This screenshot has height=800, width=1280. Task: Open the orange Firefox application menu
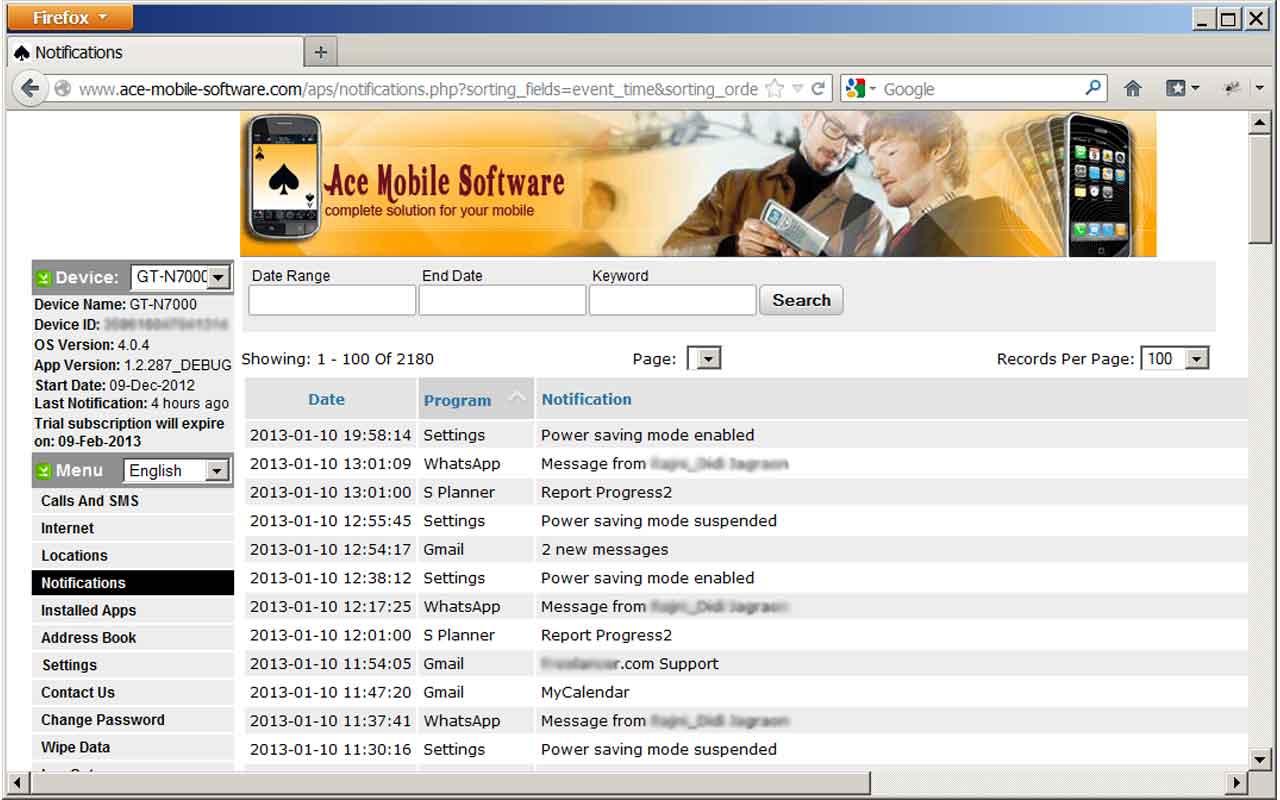[x=69, y=17]
